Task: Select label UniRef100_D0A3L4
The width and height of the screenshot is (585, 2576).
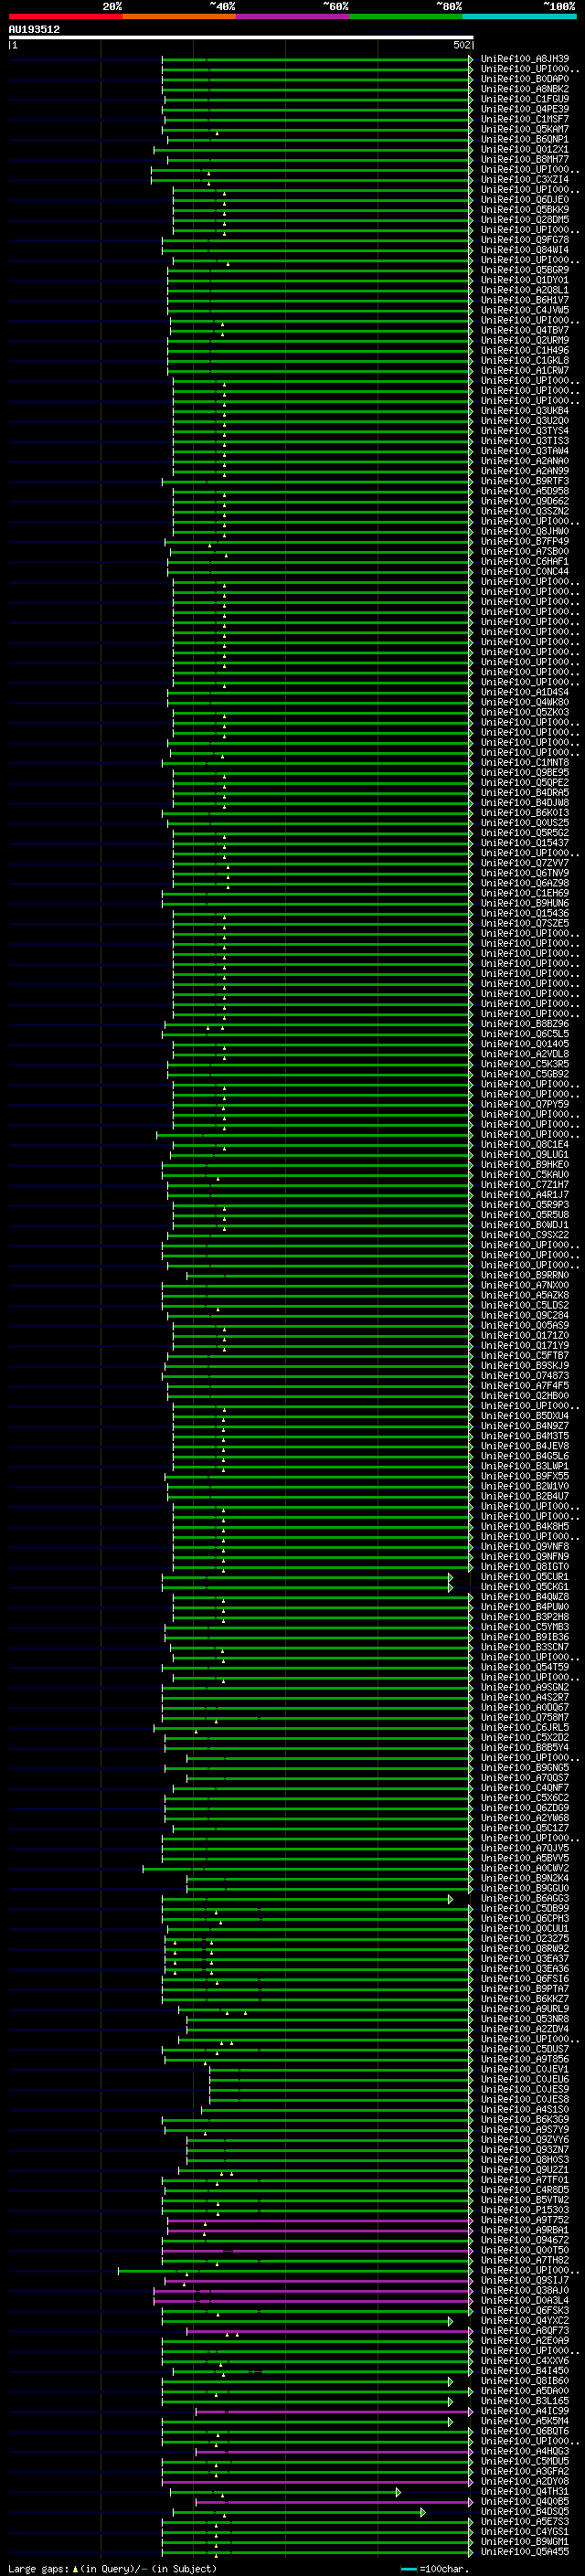Action: click(525, 2300)
